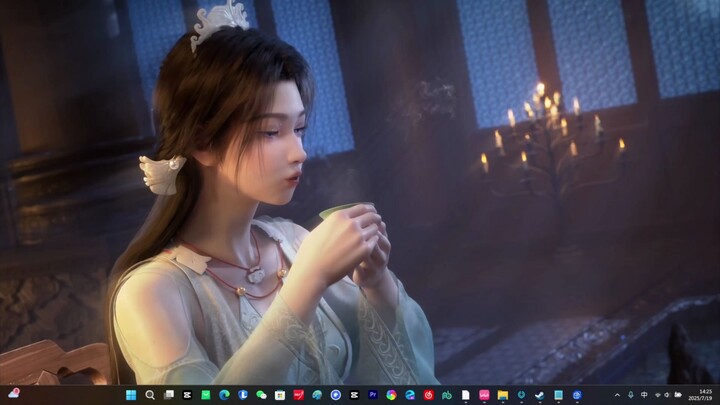Open the teal notepad taskbar app
Image resolution: width=720 pixels, height=405 pixels.
[x=558, y=395]
